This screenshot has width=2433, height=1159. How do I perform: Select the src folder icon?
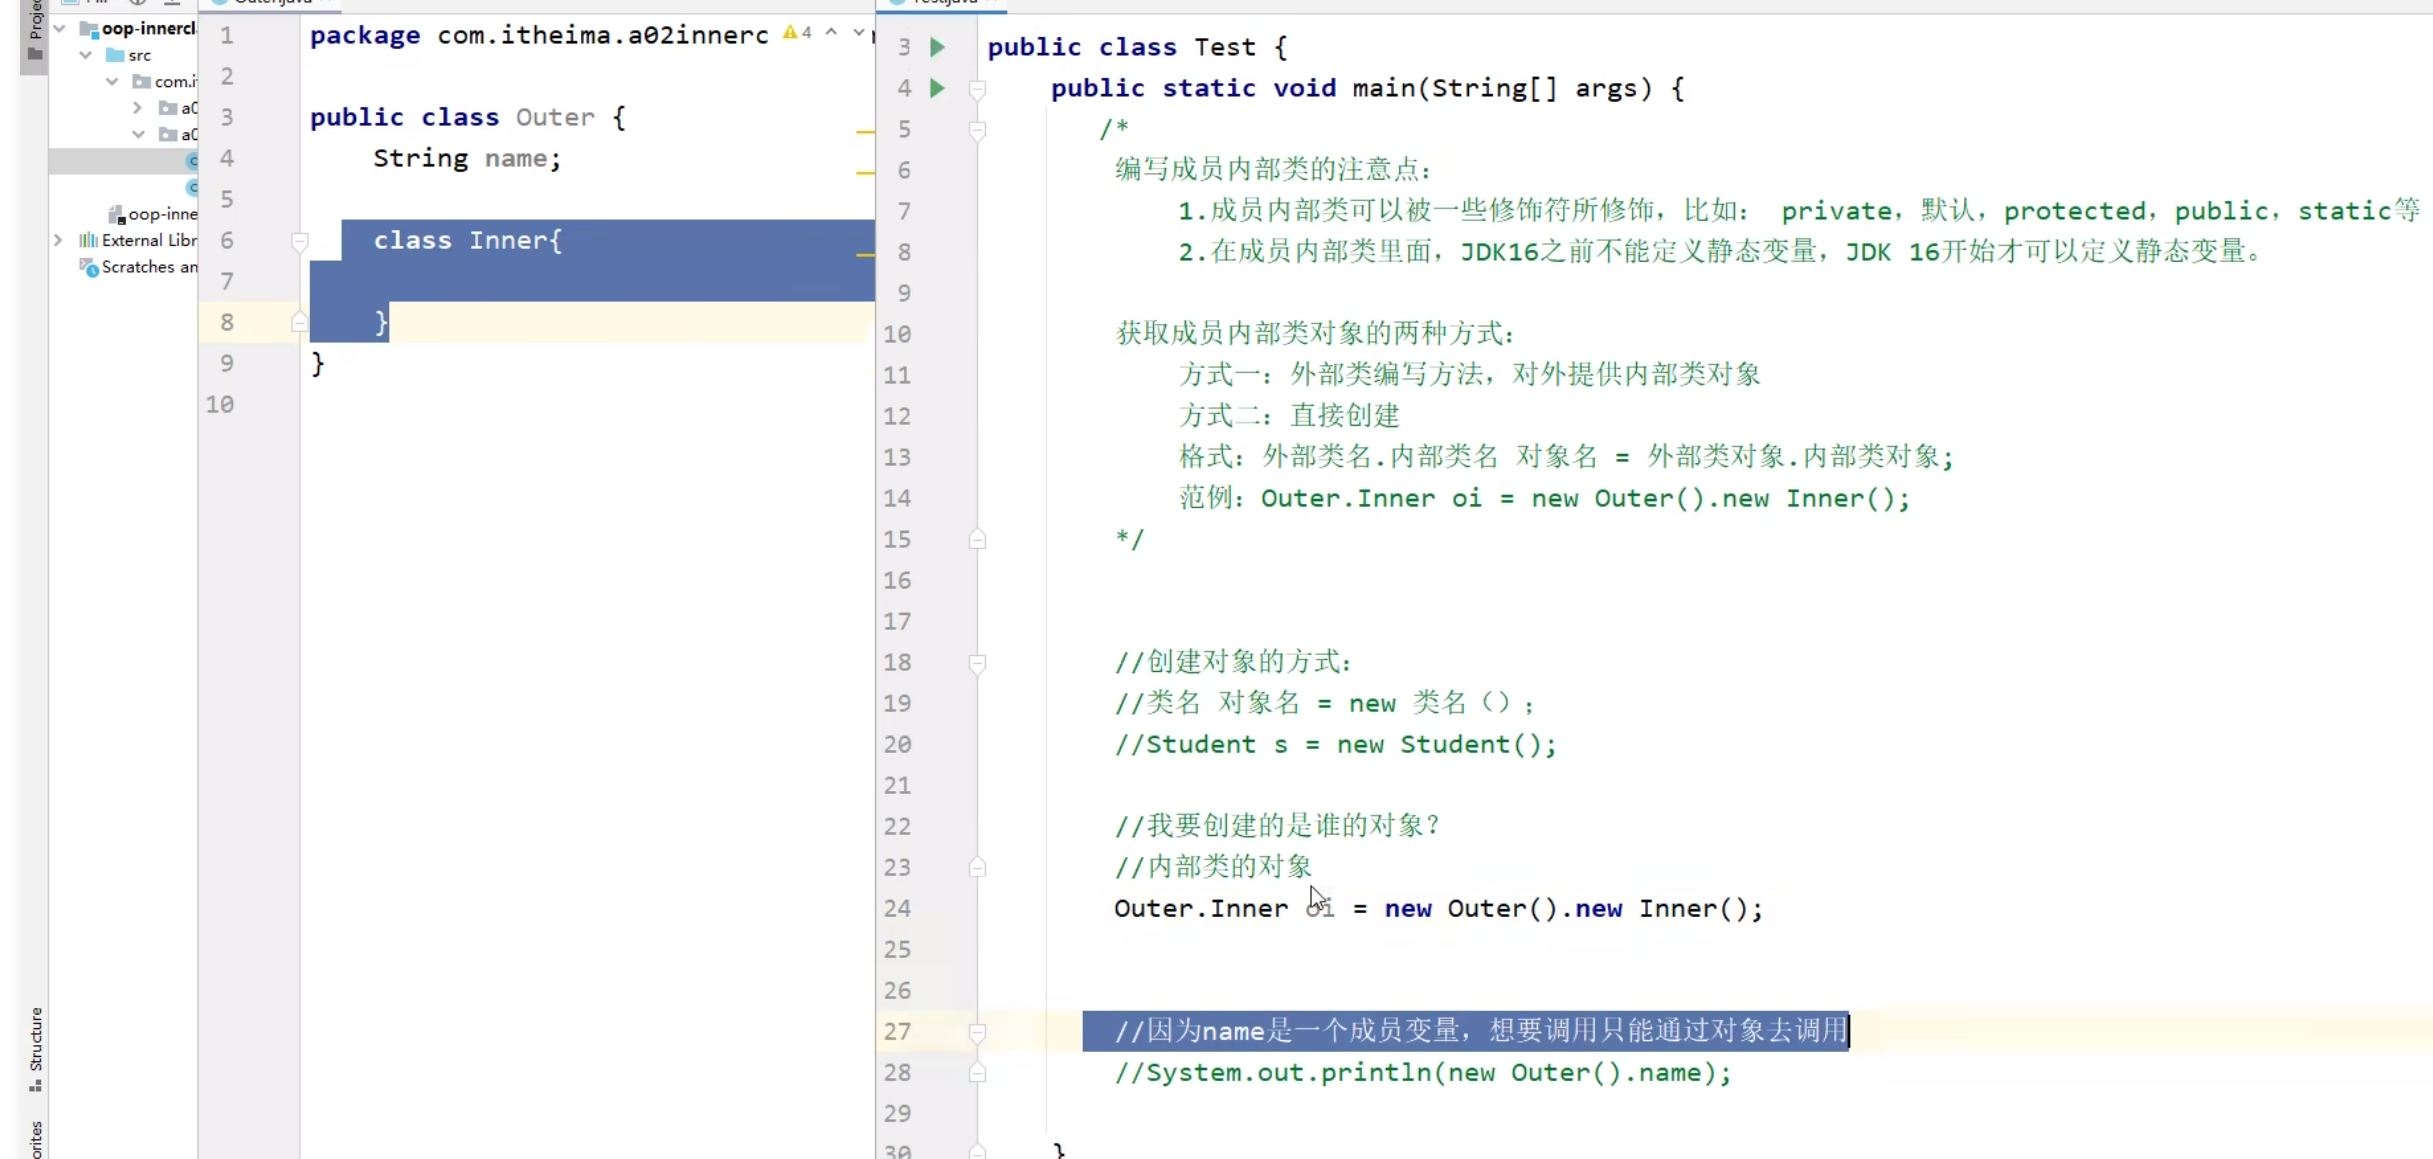pos(115,55)
